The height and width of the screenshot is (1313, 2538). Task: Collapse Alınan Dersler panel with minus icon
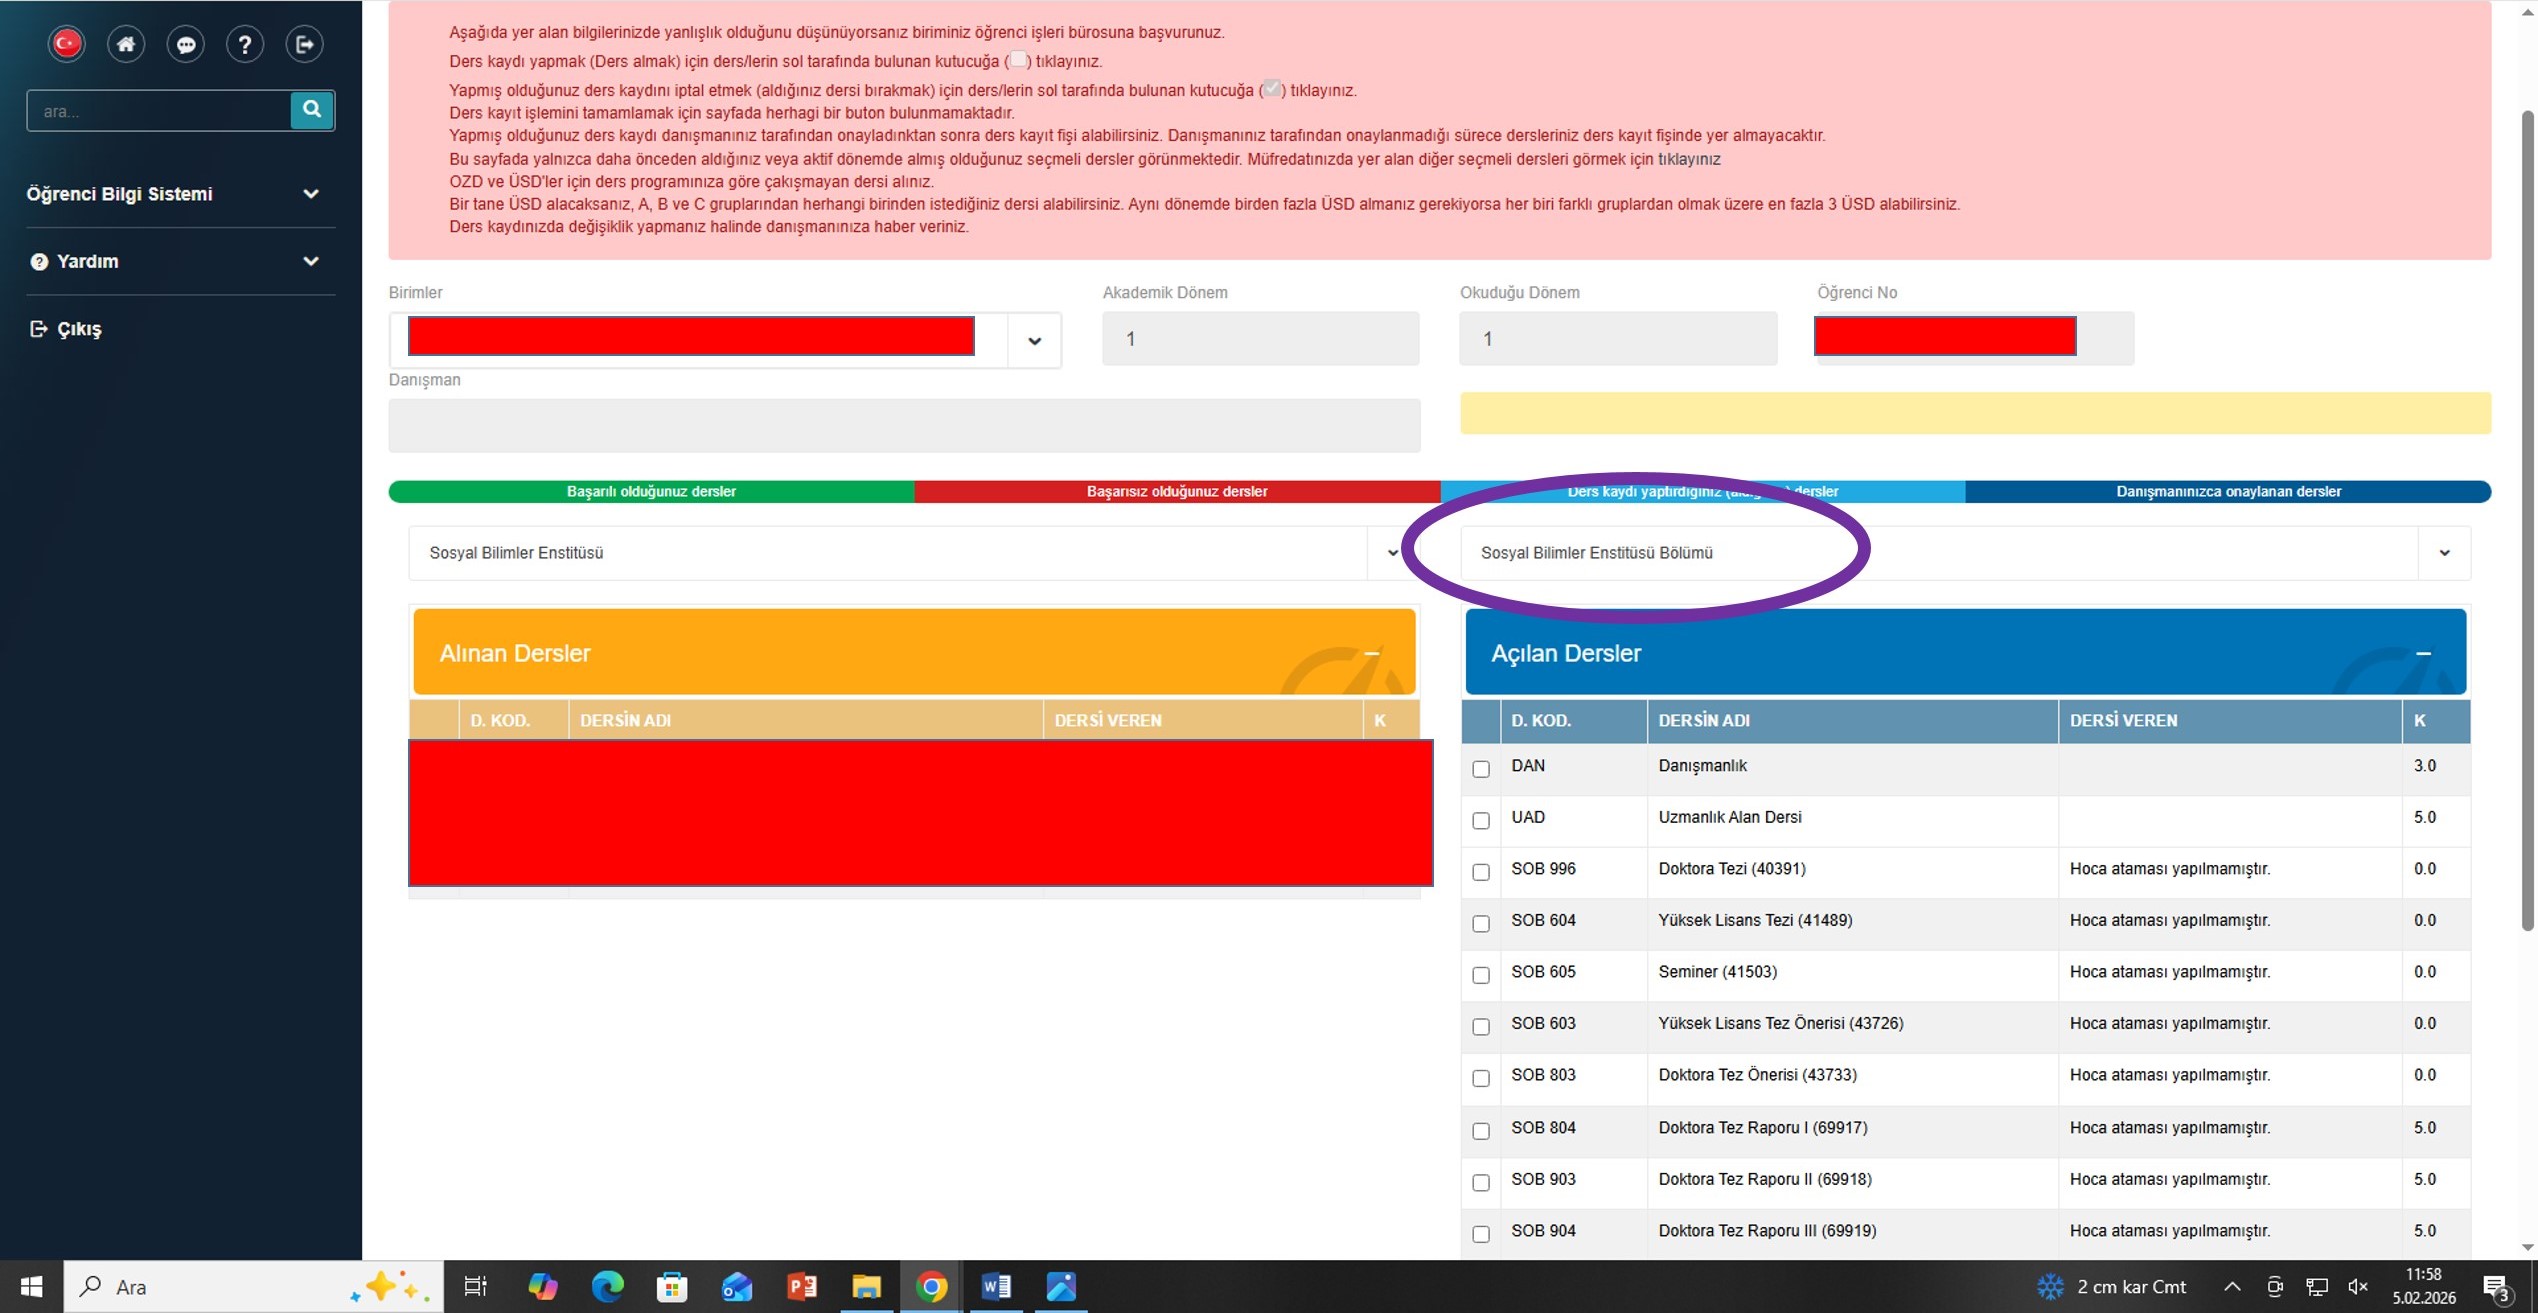coord(1372,653)
